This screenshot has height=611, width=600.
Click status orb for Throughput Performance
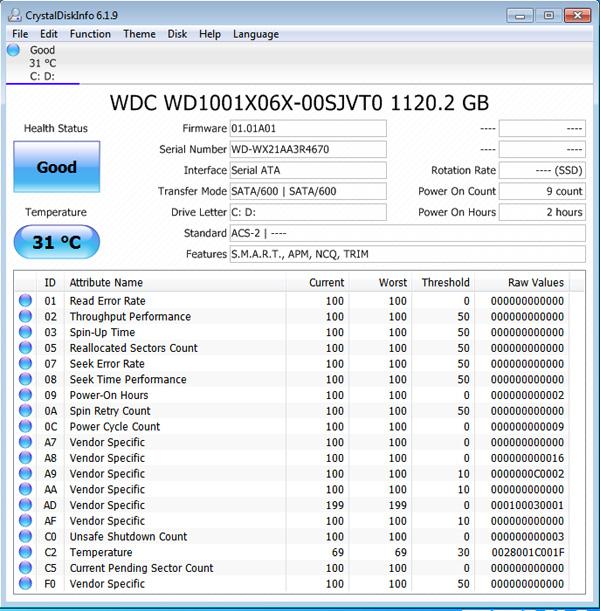tap(25, 316)
